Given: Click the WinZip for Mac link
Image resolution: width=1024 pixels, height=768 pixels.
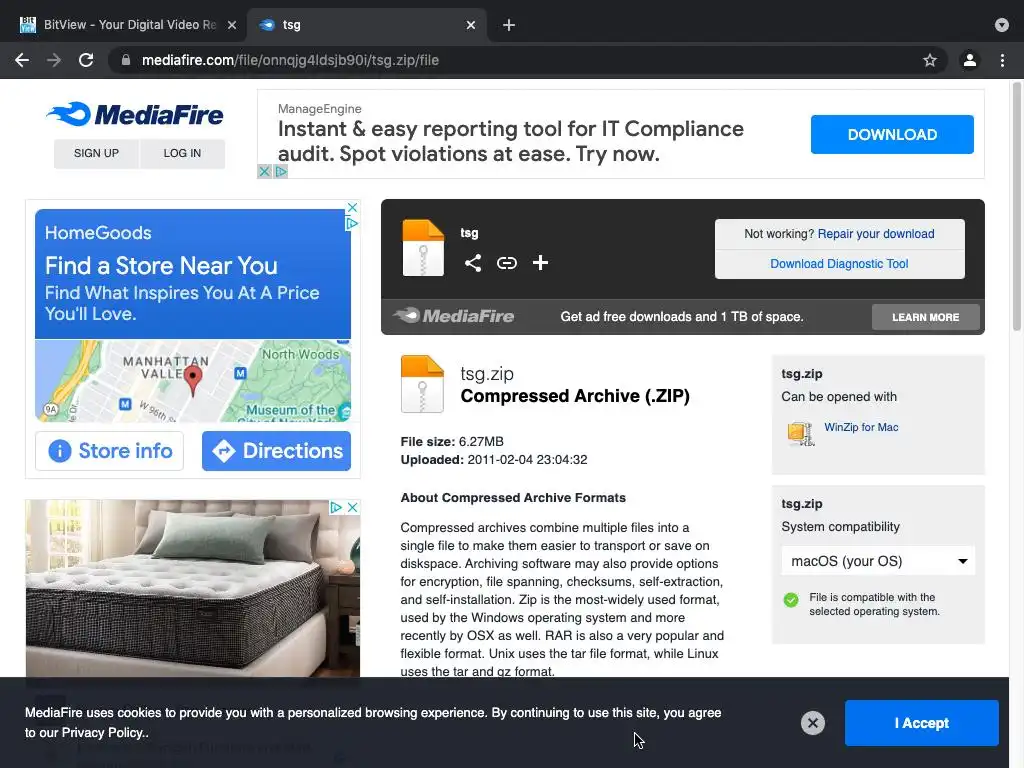Looking at the screenshot, I should coord(861,427).
